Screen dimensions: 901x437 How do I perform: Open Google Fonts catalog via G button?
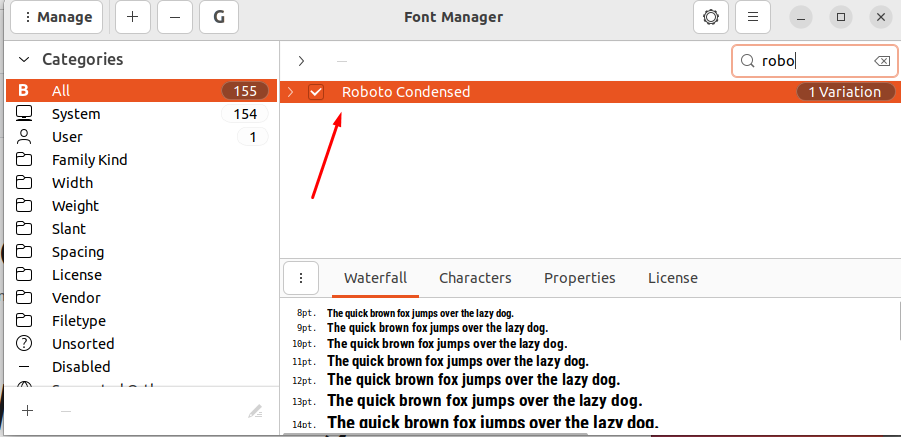218,17
